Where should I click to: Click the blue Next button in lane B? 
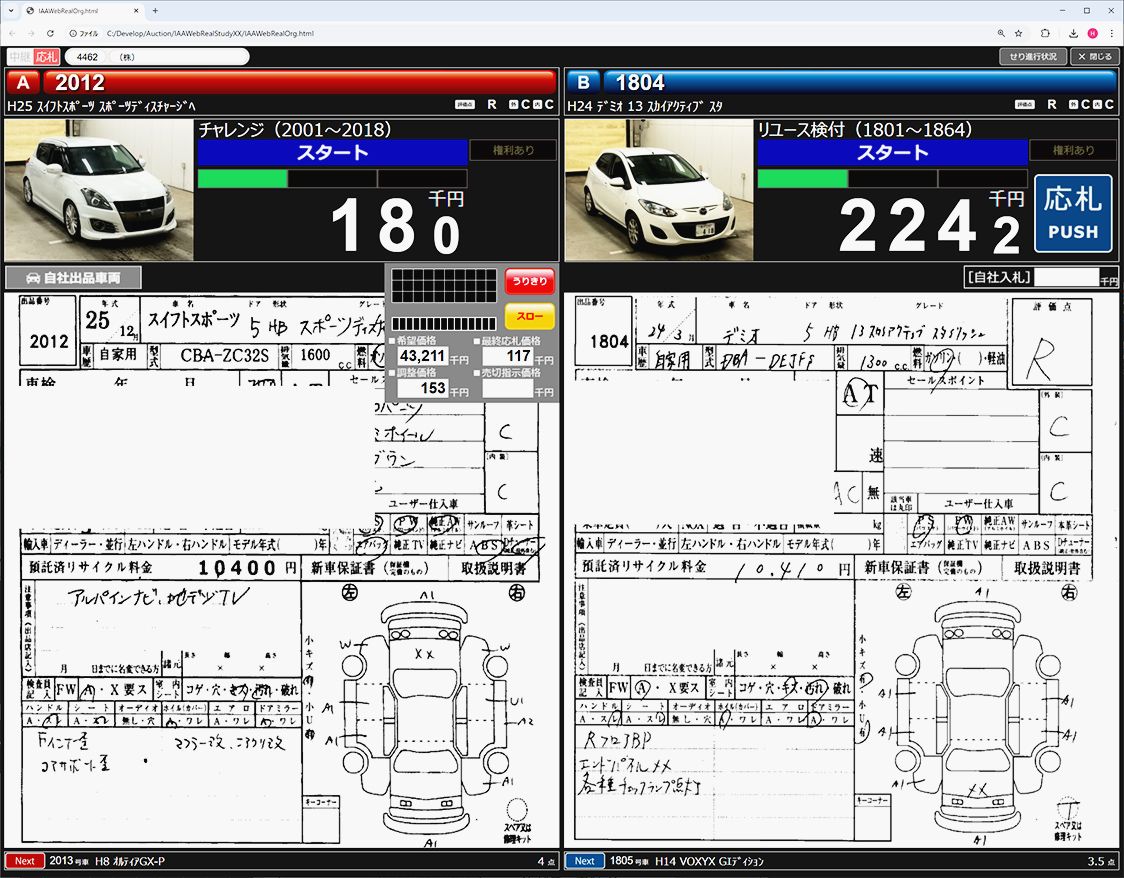point(584,861)
